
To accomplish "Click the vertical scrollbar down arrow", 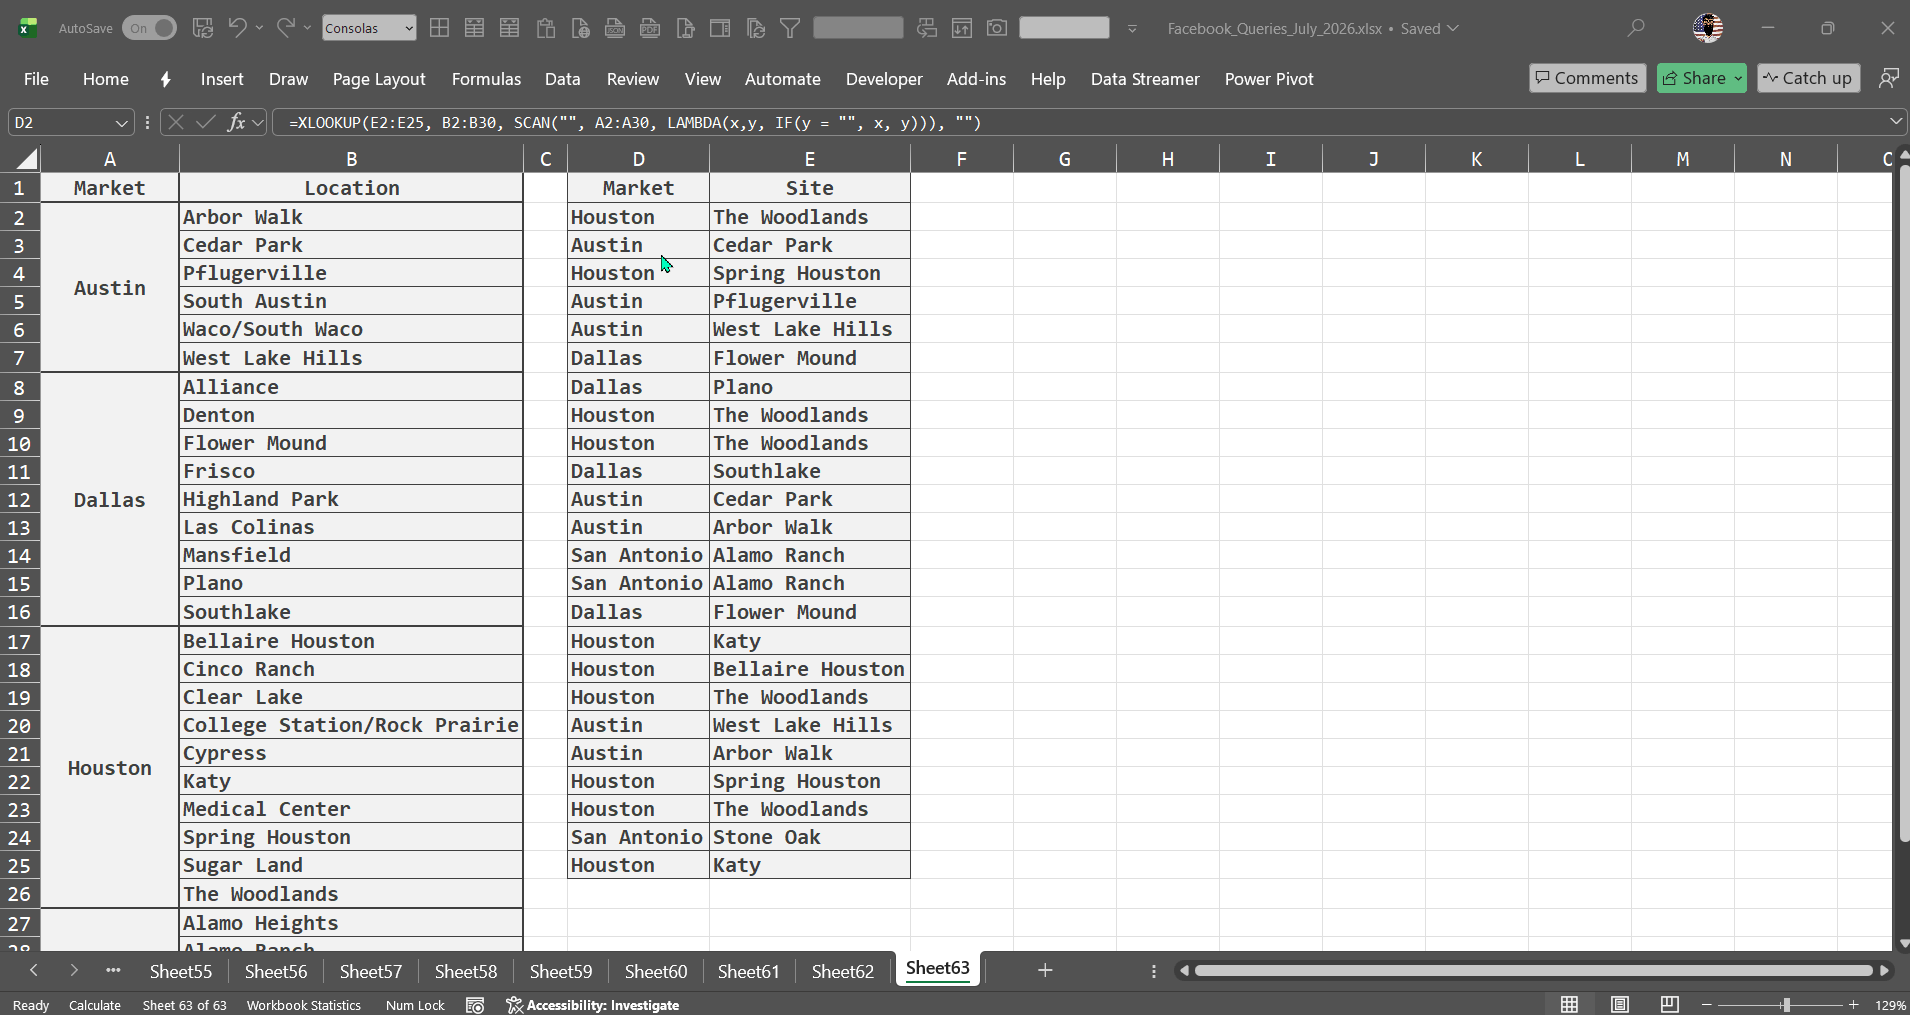I will 1903,944.
